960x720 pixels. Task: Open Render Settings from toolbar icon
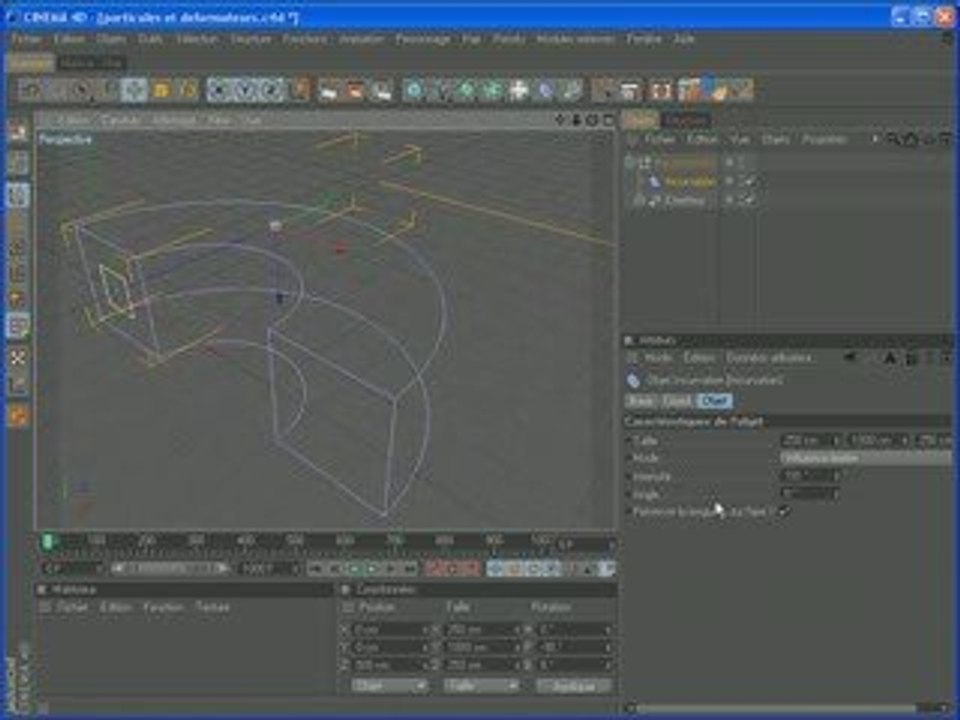click(381, 91)
